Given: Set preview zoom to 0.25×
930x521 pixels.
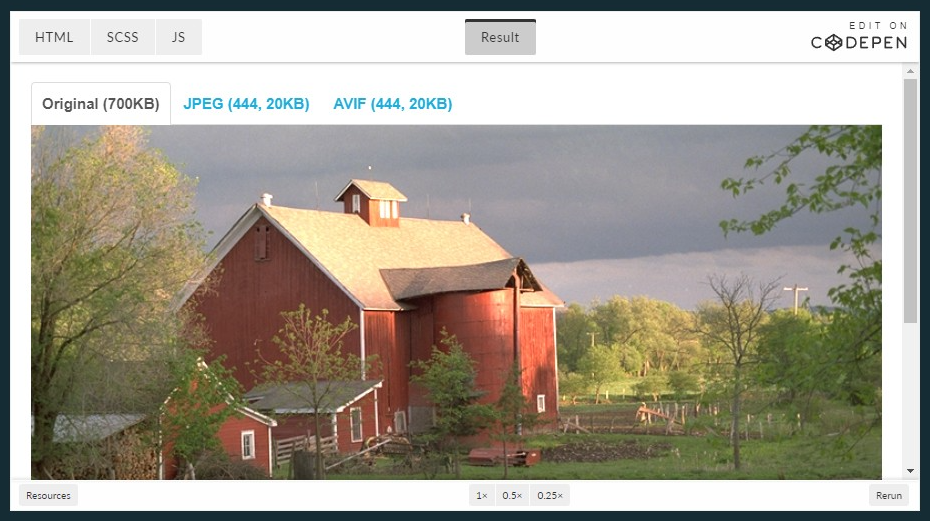Looking at the screenshot, I should pyautogui.click(x=550, y=495).
